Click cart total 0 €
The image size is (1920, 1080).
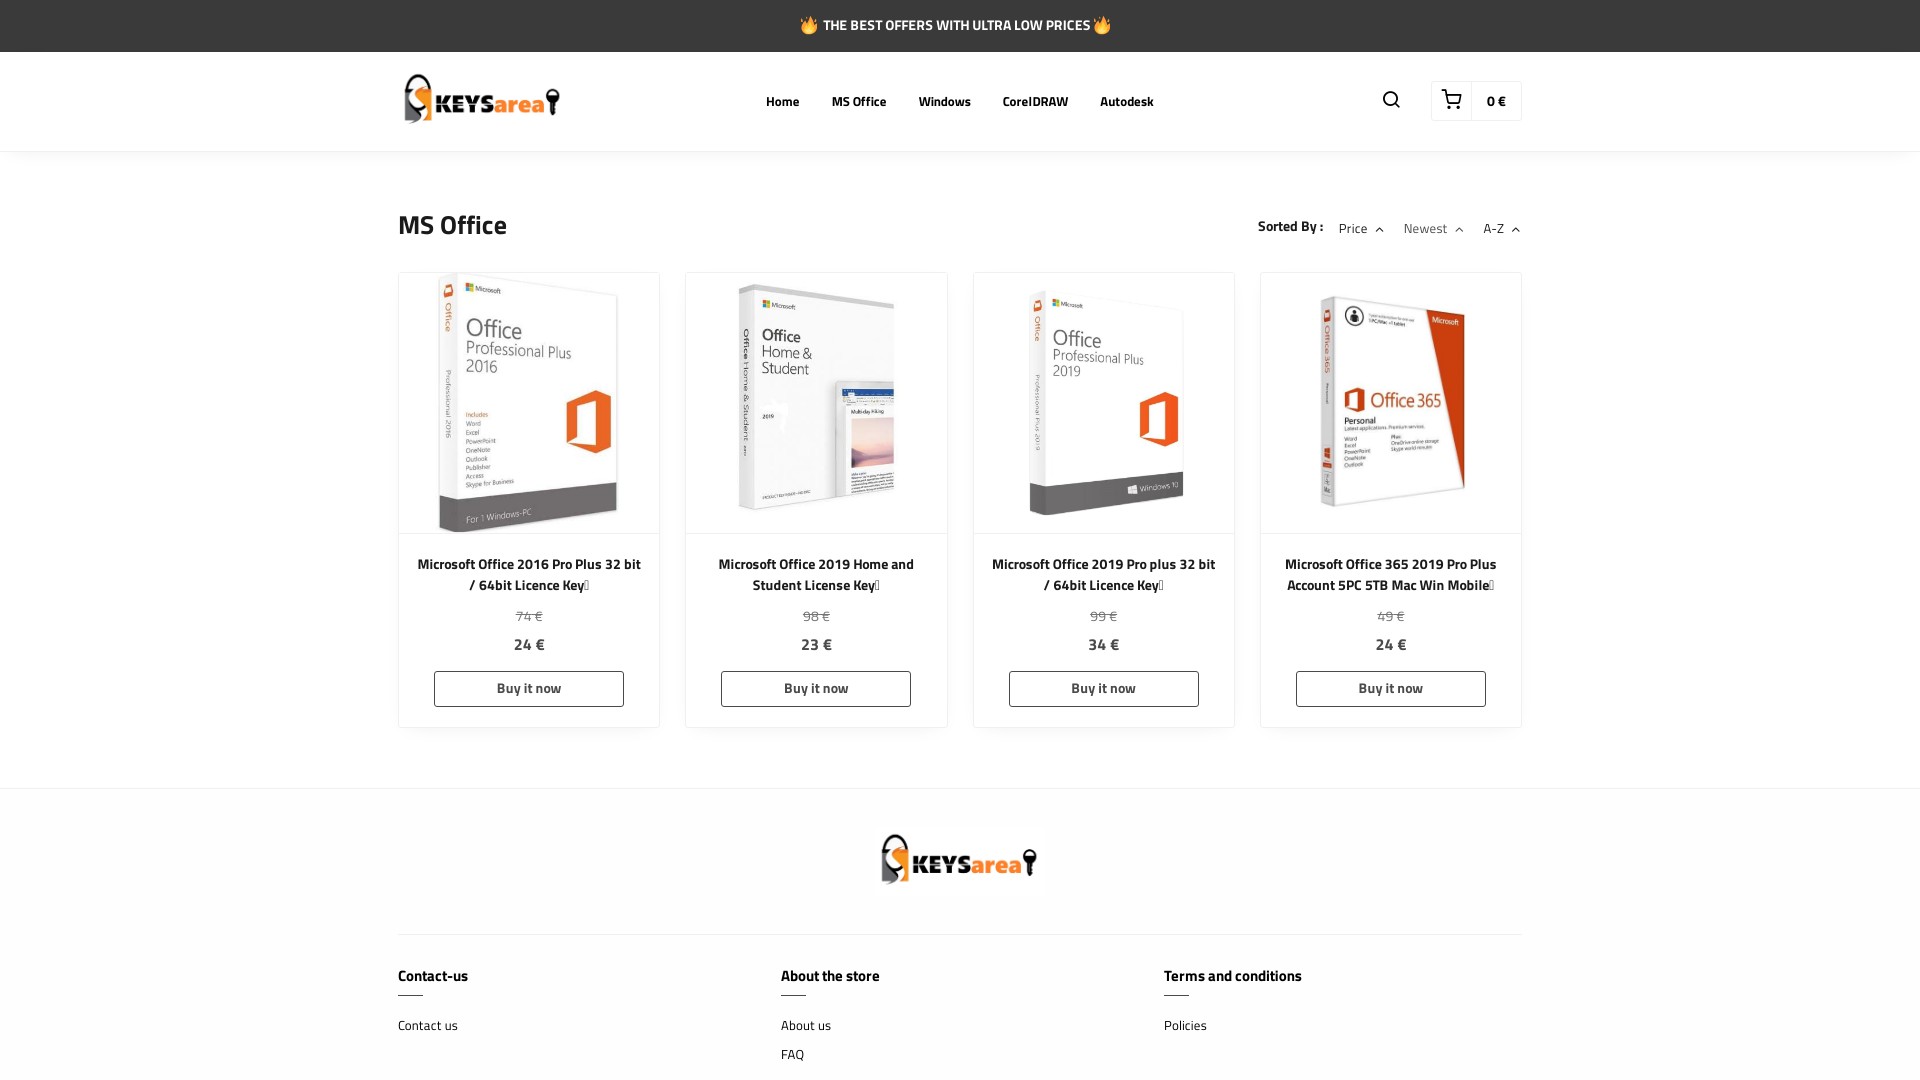(1496, 101)
